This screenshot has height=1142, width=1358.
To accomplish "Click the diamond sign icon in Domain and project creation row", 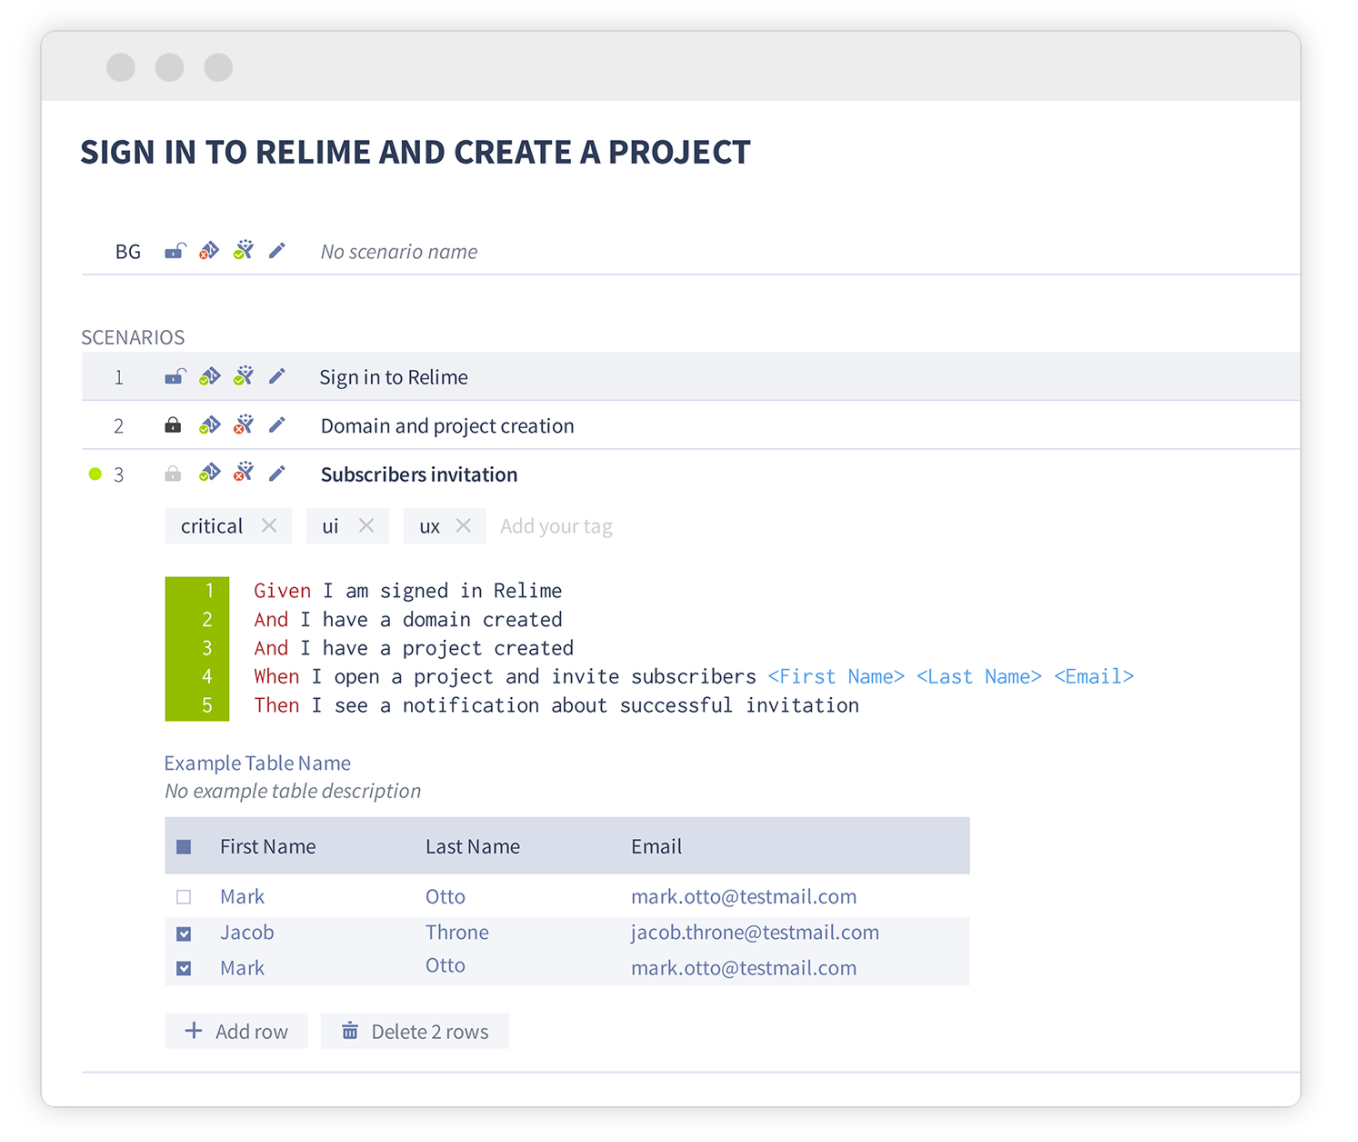I will 209,425.
